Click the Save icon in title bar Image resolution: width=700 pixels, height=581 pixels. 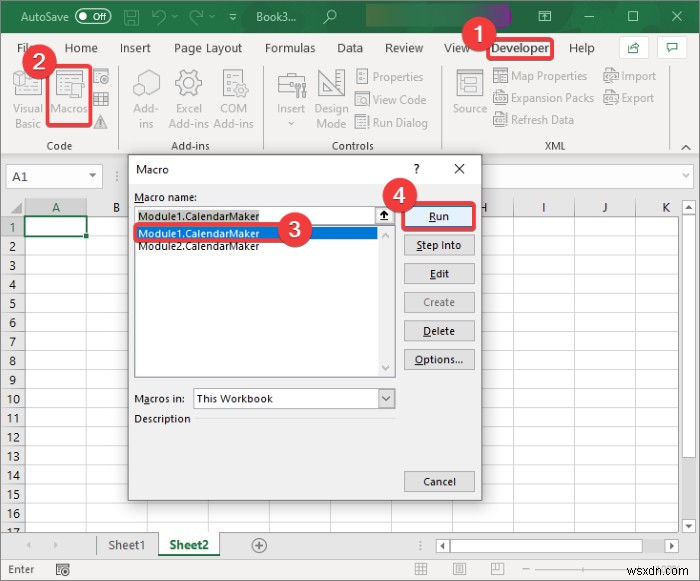click(131, 17)
